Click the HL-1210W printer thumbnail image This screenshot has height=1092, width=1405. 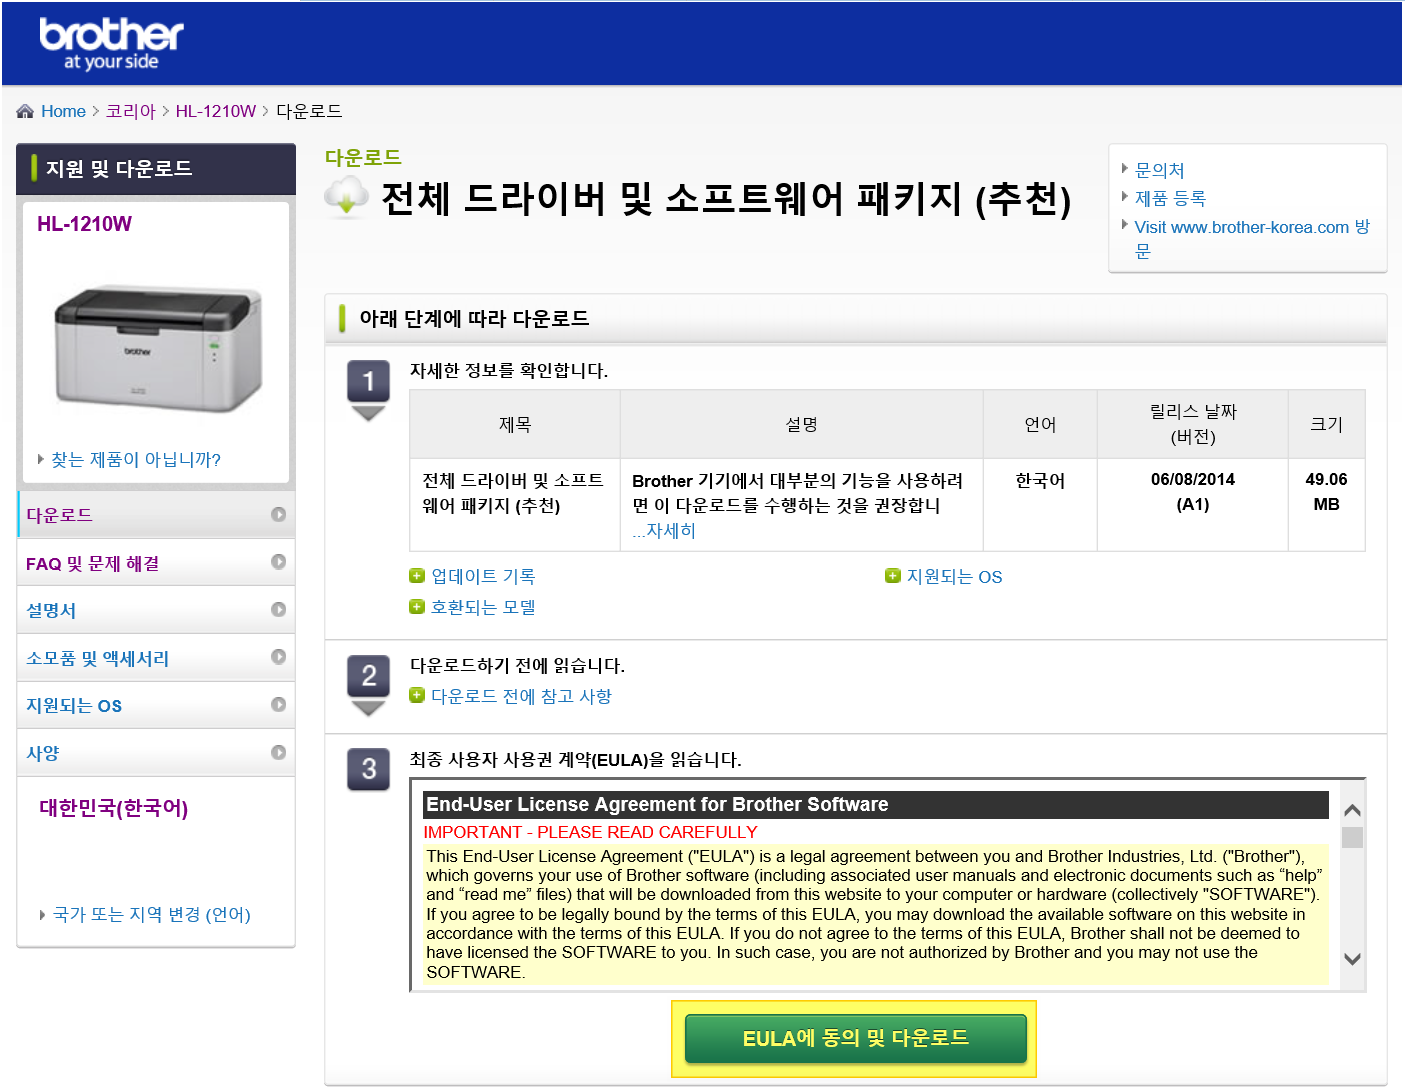[x=158, y=349]
